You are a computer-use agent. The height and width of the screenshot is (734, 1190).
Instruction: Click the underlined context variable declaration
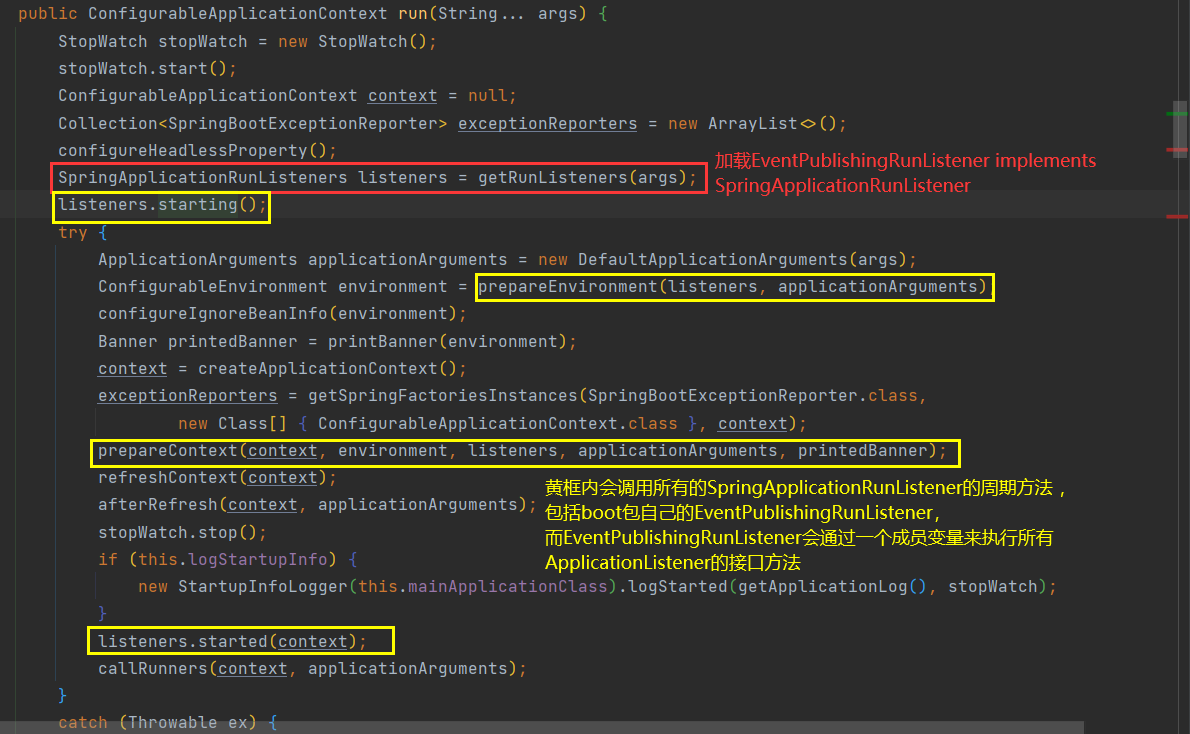(401, 95)
